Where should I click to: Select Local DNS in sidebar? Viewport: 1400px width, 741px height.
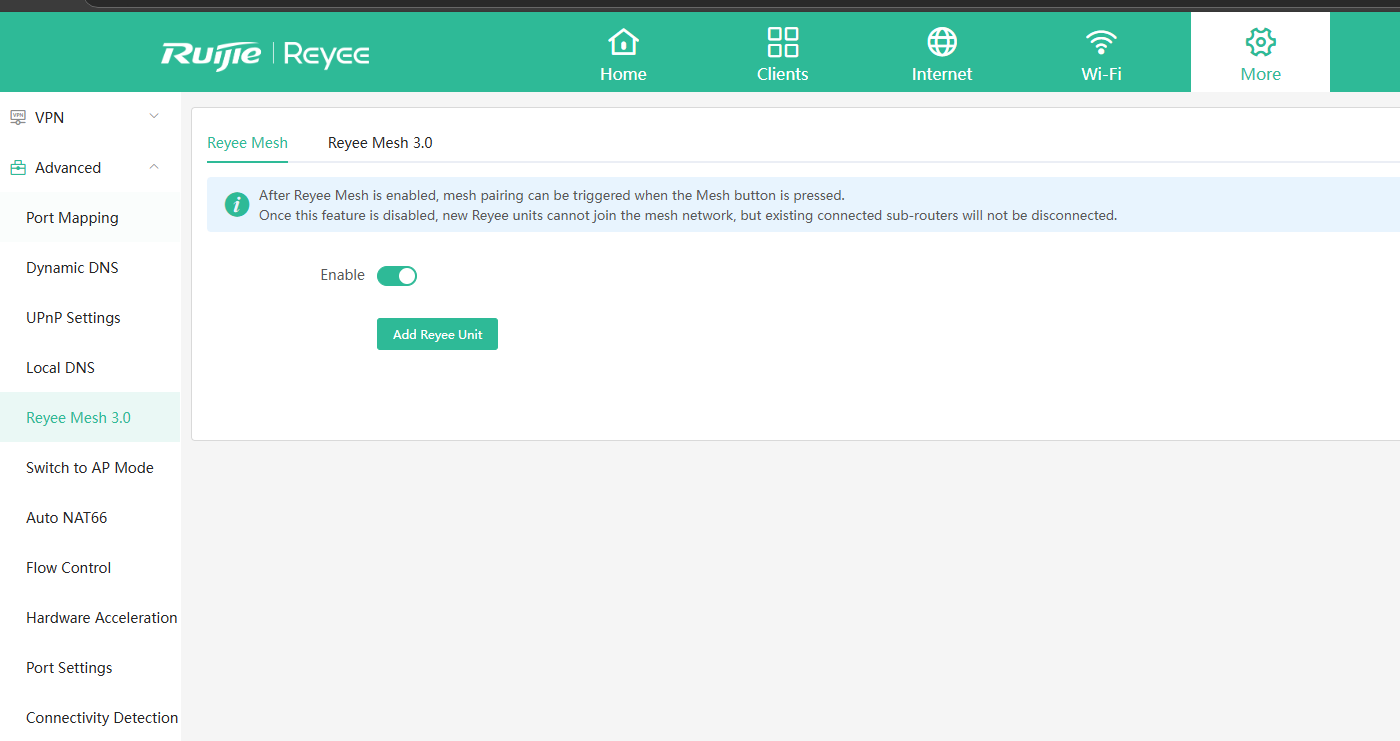90,368
